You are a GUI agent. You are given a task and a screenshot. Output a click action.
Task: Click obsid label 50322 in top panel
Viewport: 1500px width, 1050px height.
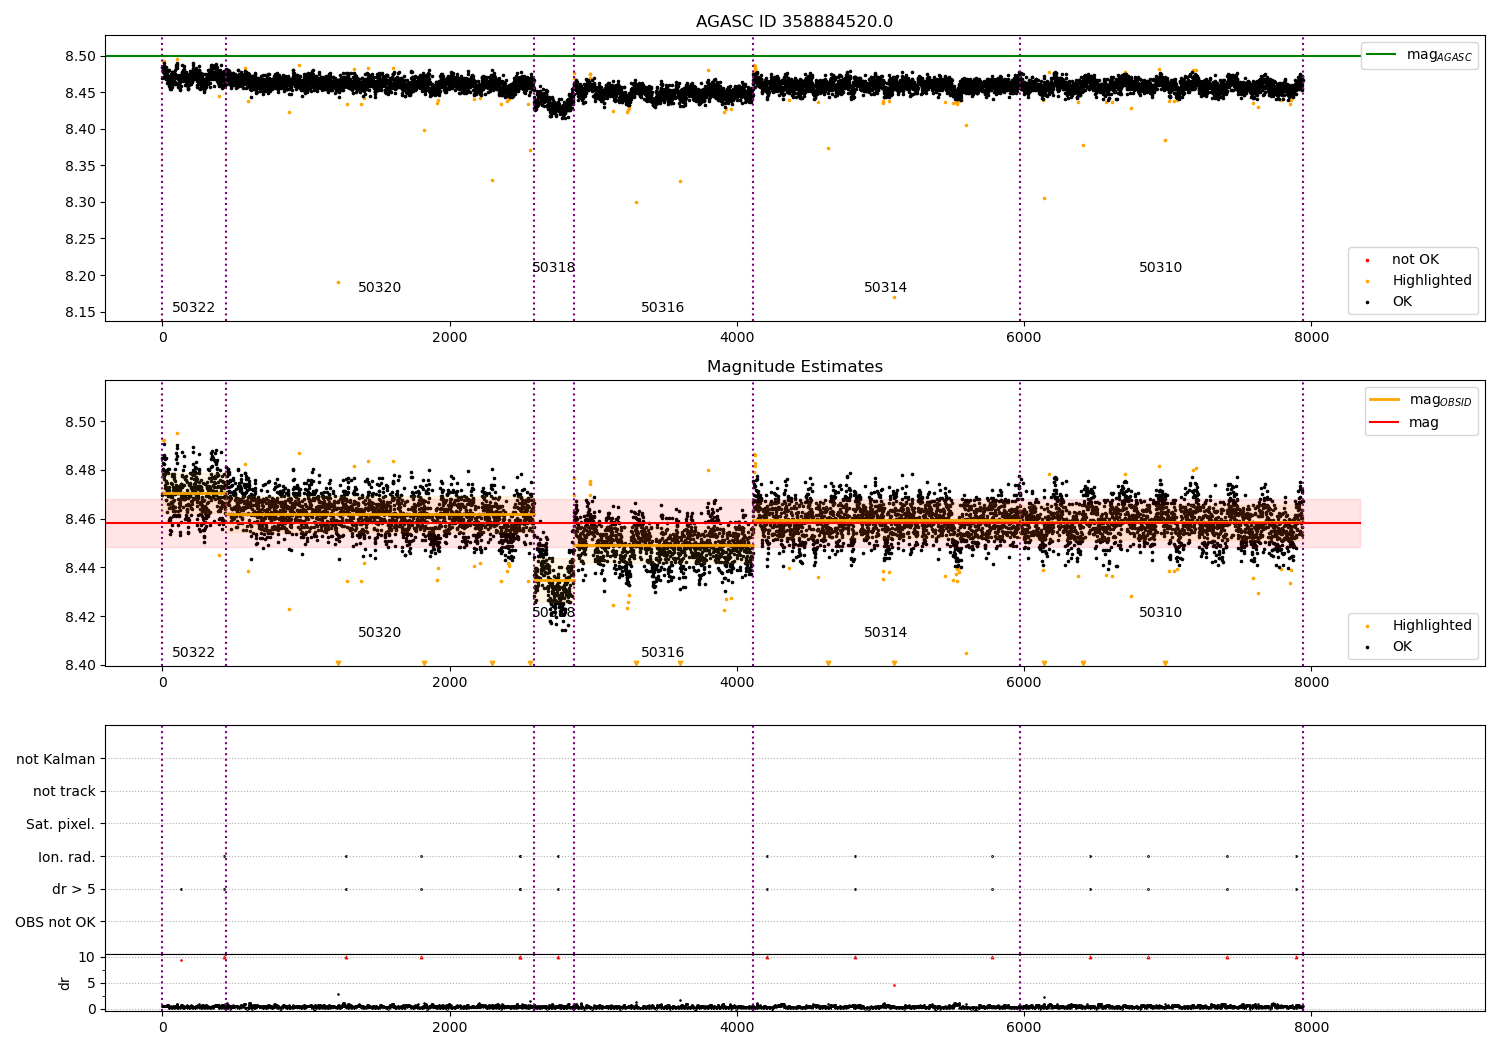(x=193, y=308)
